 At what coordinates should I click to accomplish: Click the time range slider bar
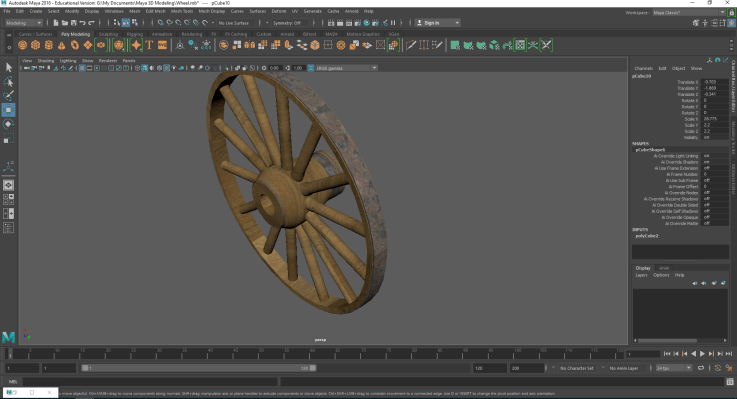(x=198, y=368)
